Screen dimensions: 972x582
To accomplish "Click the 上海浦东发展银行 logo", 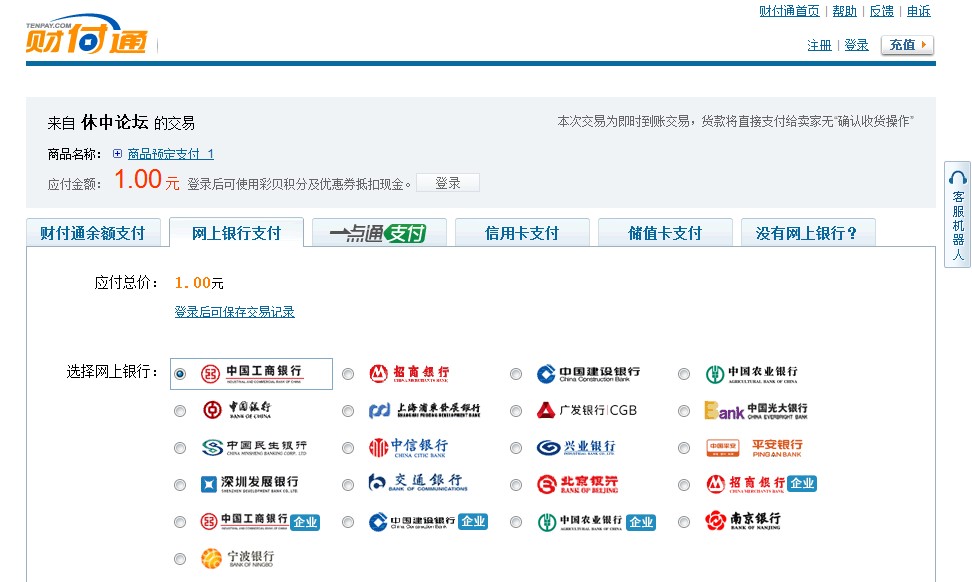I will click(425, 410).
